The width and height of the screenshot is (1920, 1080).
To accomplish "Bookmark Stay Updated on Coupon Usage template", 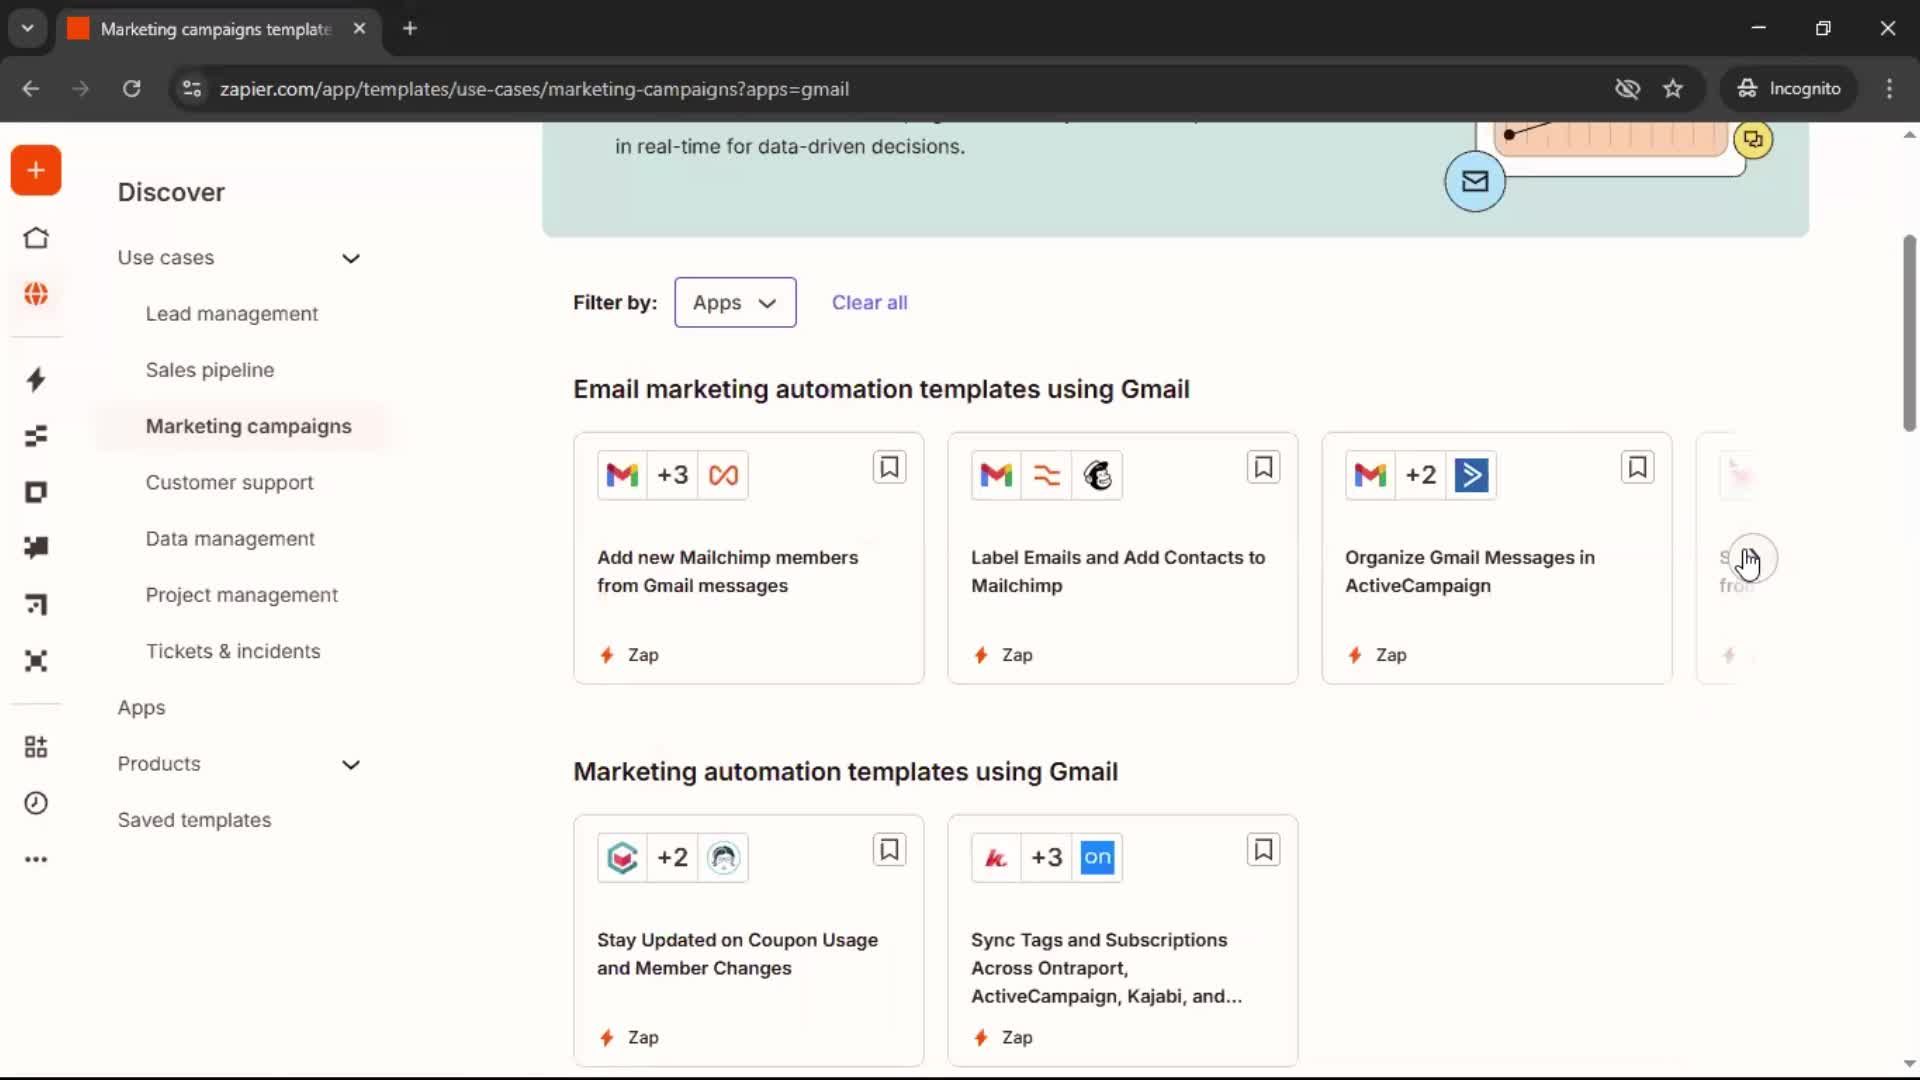I will [889, 850].
